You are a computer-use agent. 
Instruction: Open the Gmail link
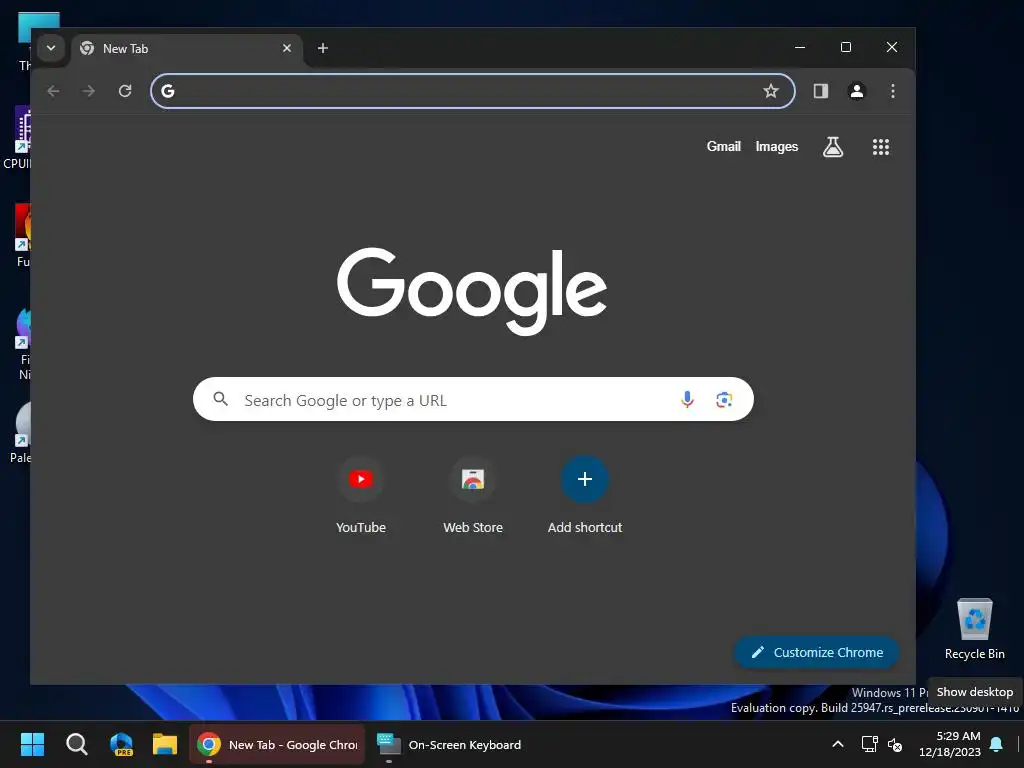tap(724, 146)
